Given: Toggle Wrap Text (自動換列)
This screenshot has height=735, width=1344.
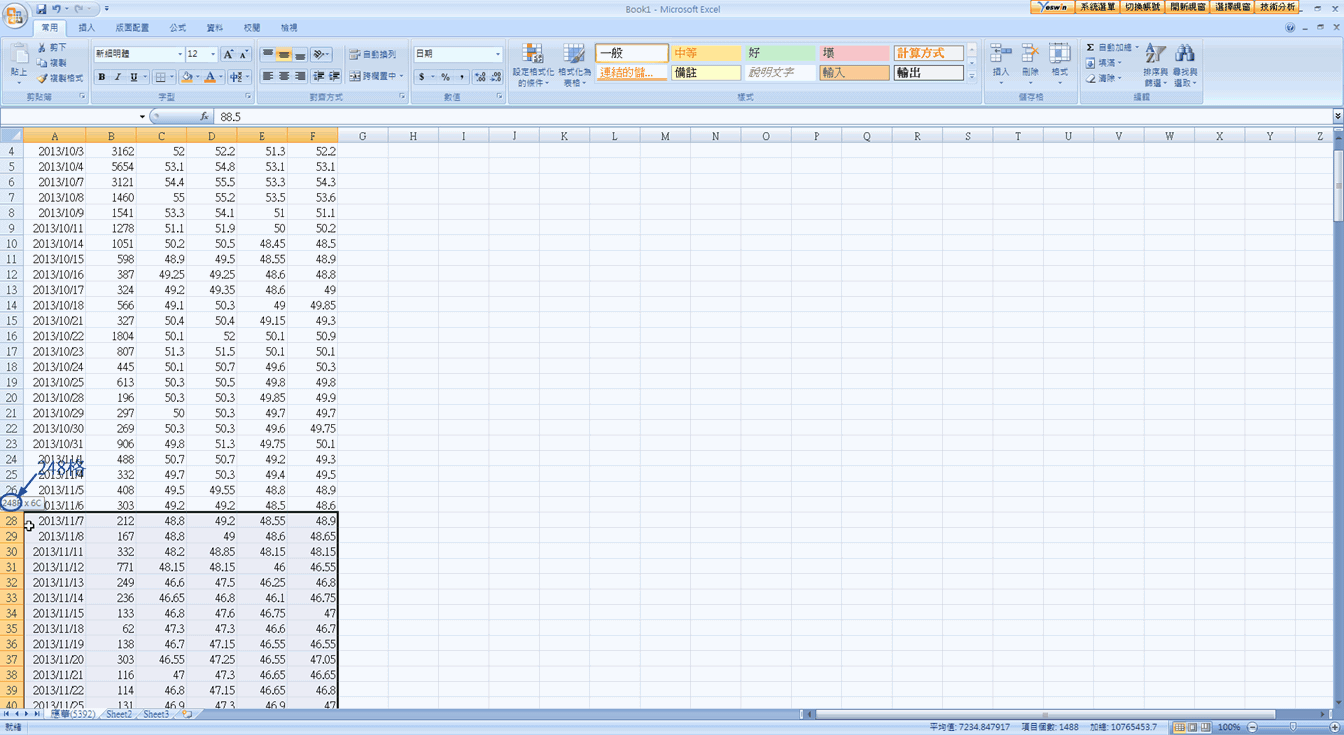Looking at the screenshot, I should (x=372, y=54).
